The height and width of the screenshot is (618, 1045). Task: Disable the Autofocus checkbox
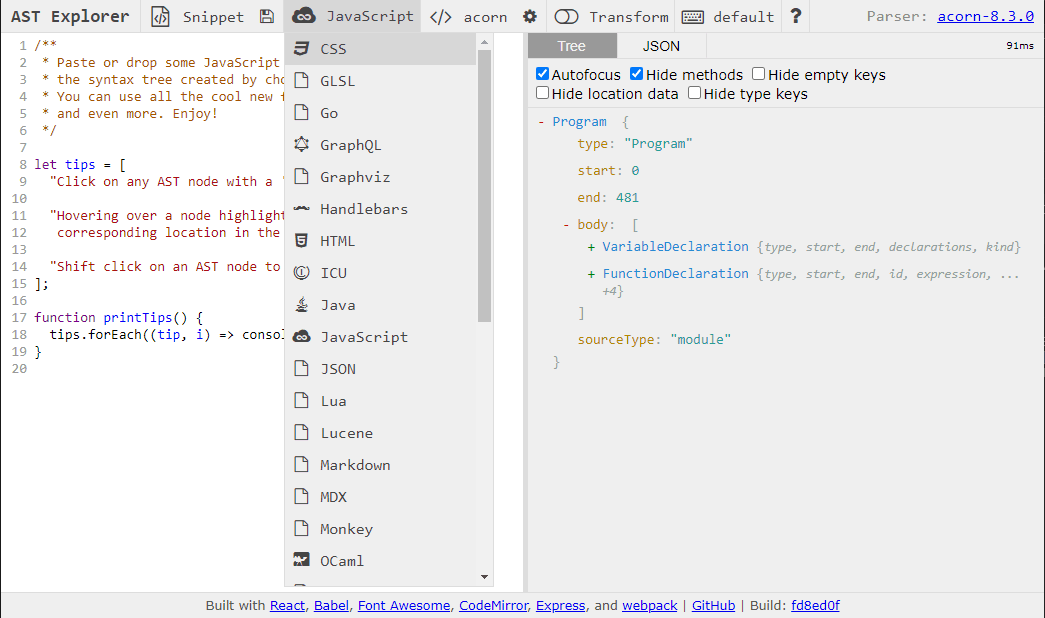click(x=542, y=74)
